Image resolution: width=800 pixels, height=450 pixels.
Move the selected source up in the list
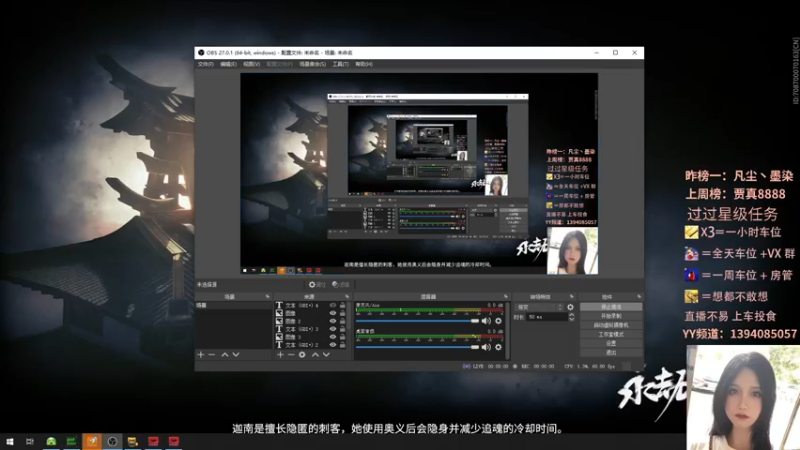click(x=315, y=355)
